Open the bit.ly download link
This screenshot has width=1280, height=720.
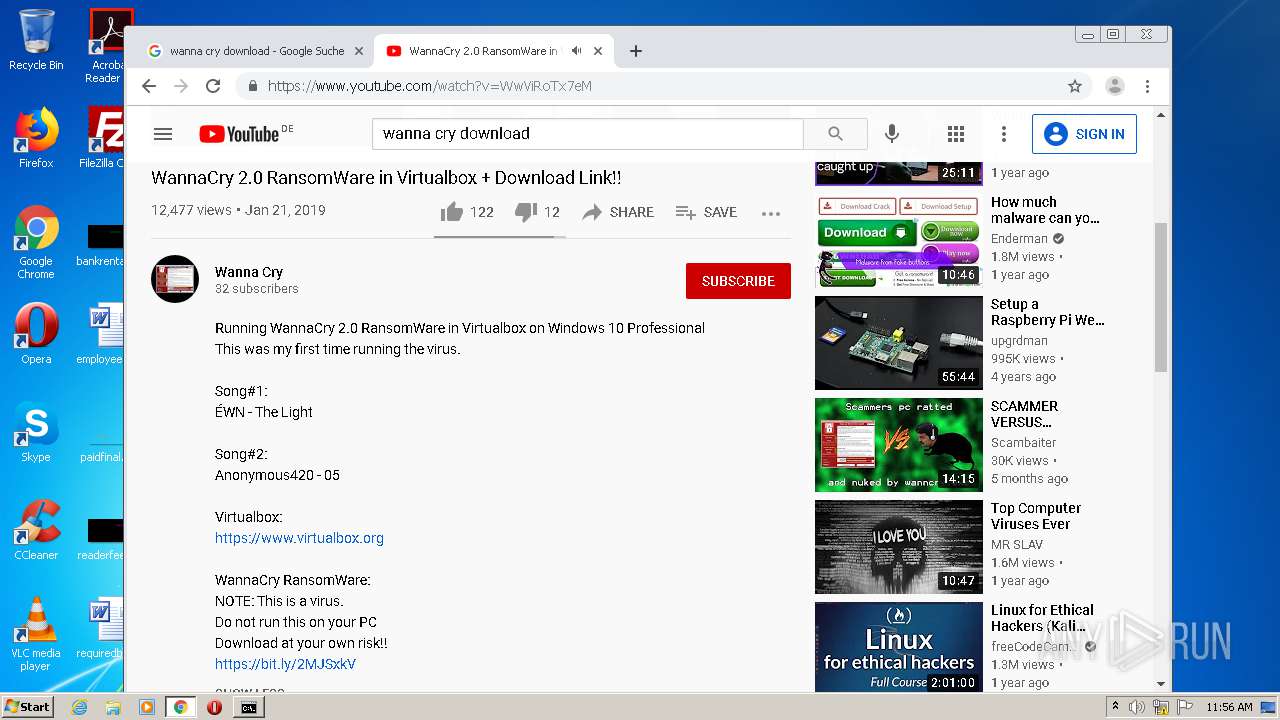[285, 664]
